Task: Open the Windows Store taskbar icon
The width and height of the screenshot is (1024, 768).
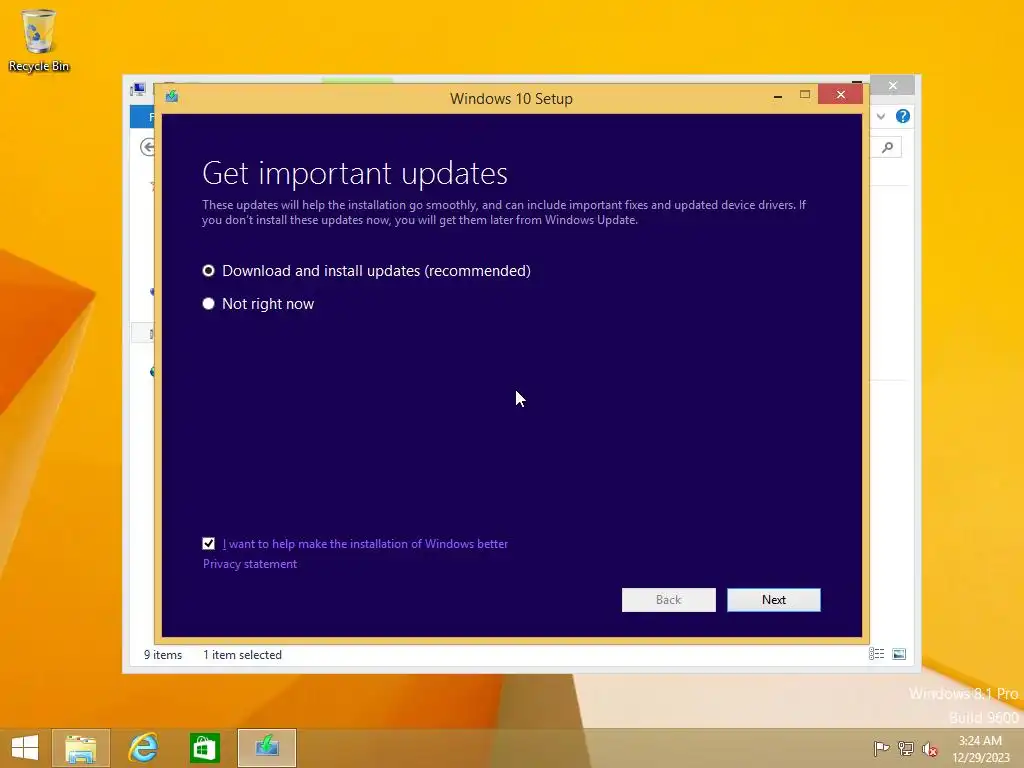Action: [204, 748]
